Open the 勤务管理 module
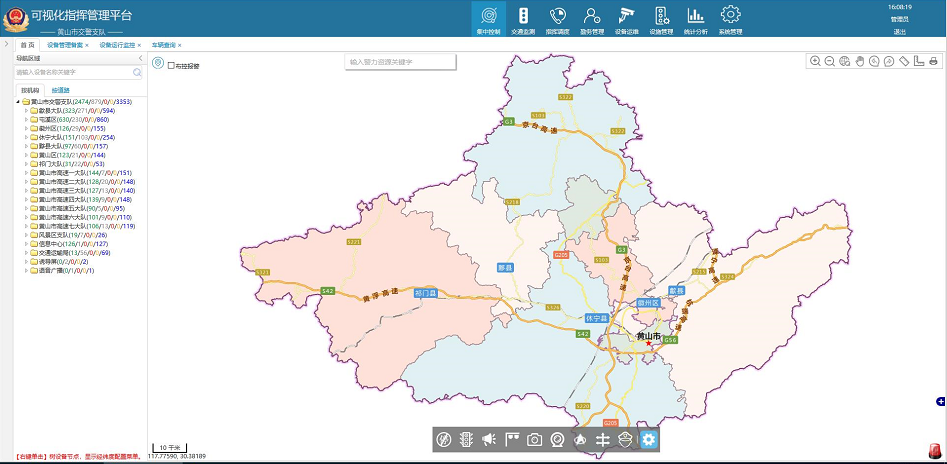The width and height of the screenshot is (947, 464). 592,19
